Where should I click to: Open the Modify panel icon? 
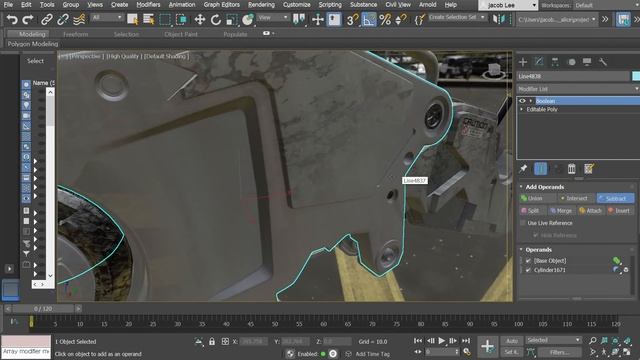[539, 62]
